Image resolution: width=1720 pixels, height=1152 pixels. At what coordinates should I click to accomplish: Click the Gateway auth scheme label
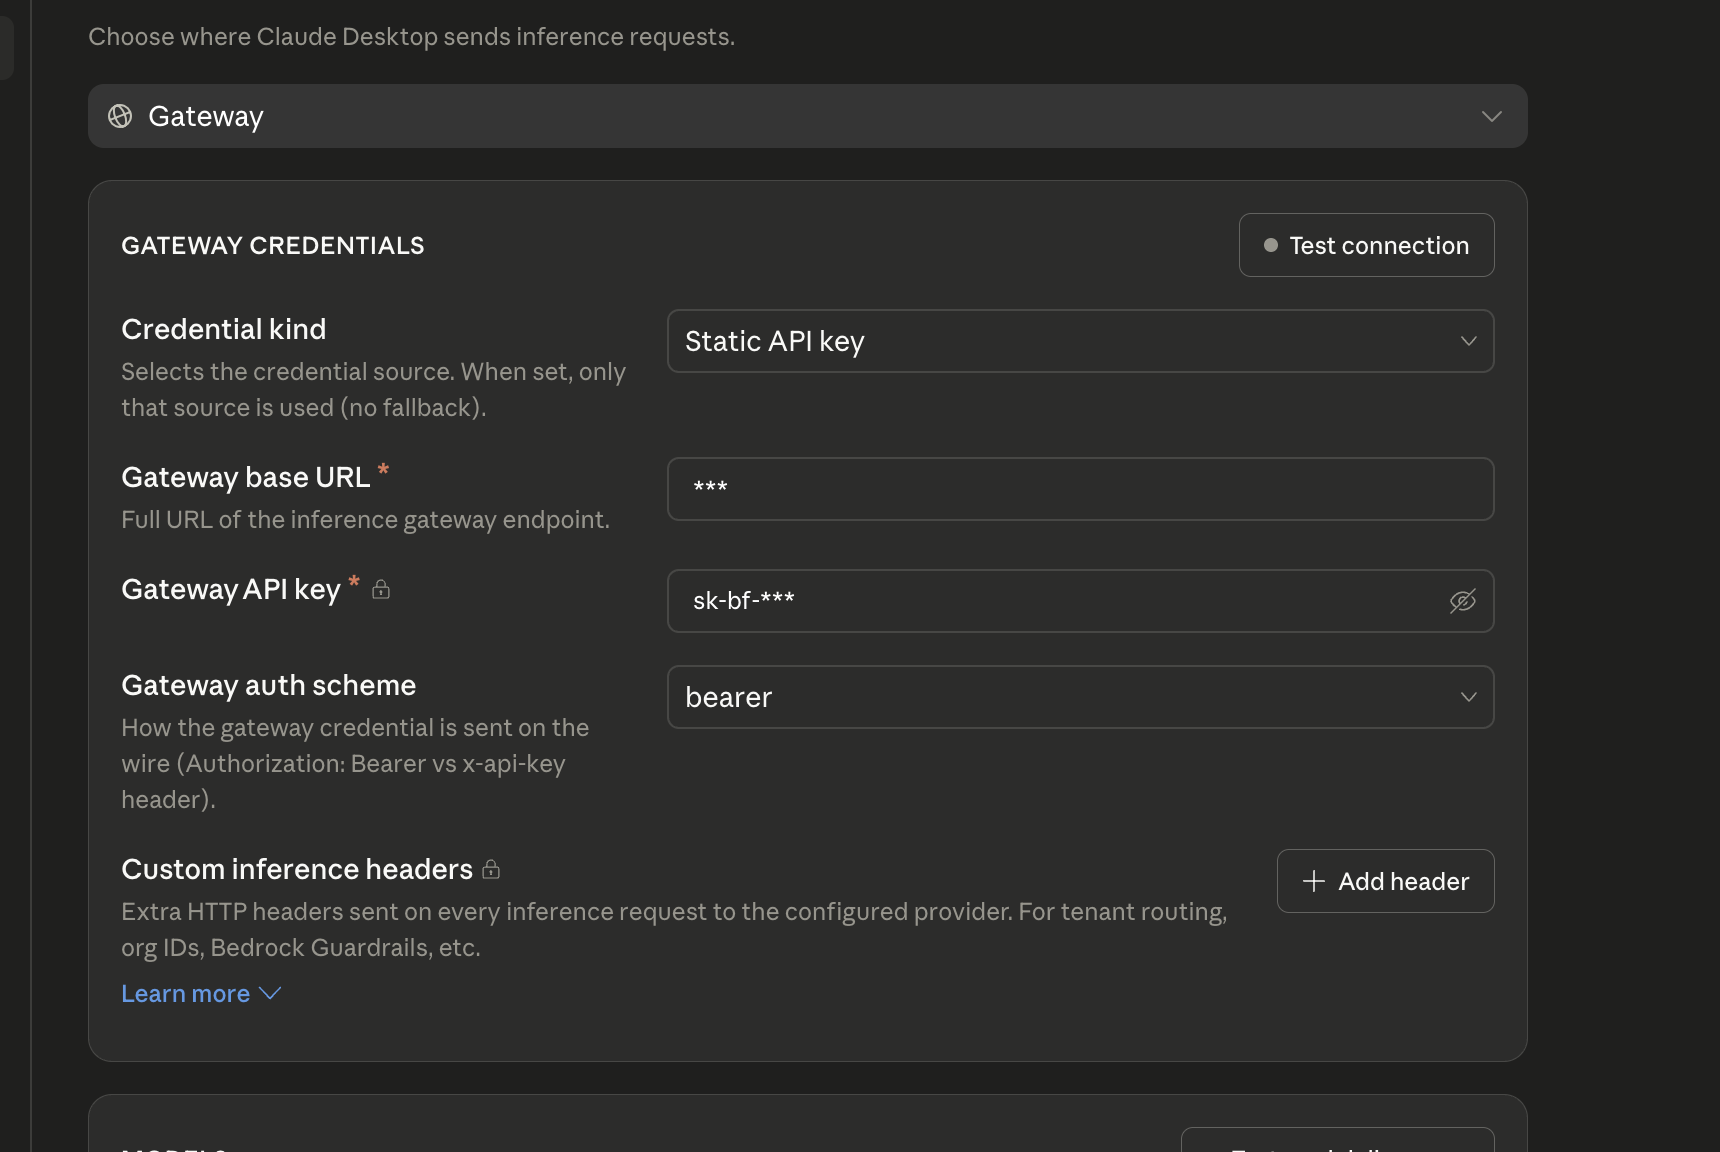[269, 685]
